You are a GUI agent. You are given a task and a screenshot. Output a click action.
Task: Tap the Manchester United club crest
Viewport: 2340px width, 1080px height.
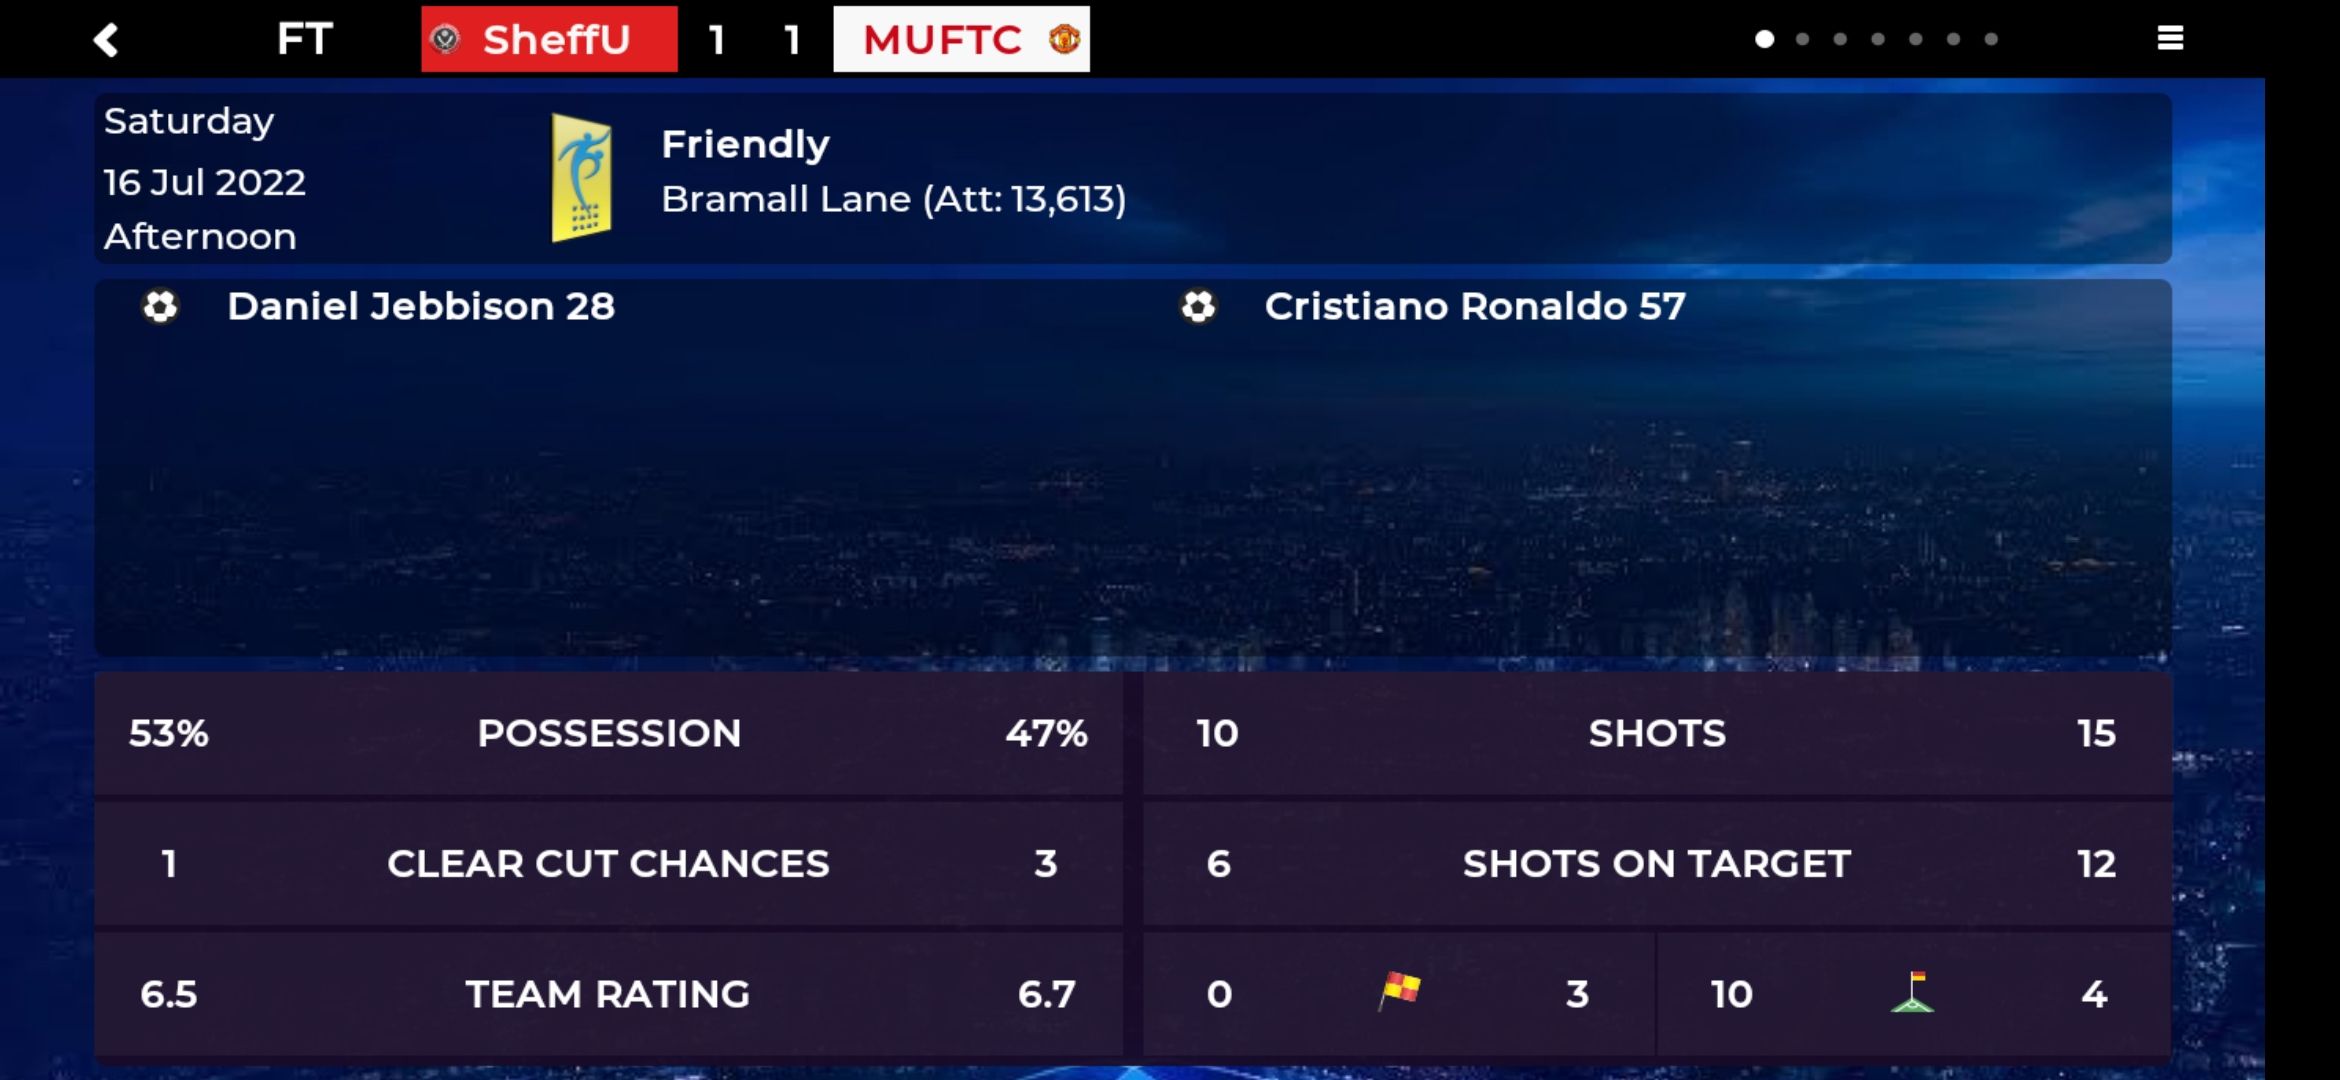point(1064,39)
